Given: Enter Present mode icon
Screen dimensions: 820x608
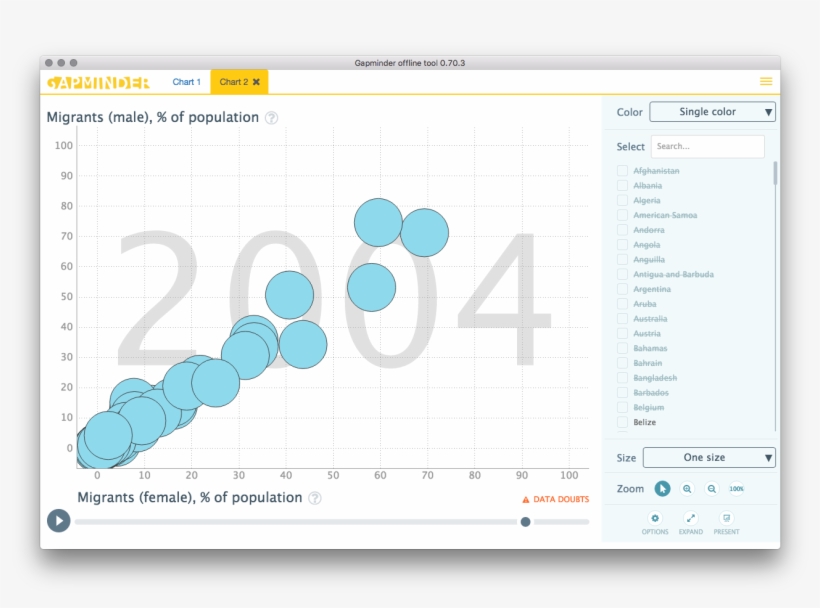Looking at the screenshot, I should pos(726,519).
